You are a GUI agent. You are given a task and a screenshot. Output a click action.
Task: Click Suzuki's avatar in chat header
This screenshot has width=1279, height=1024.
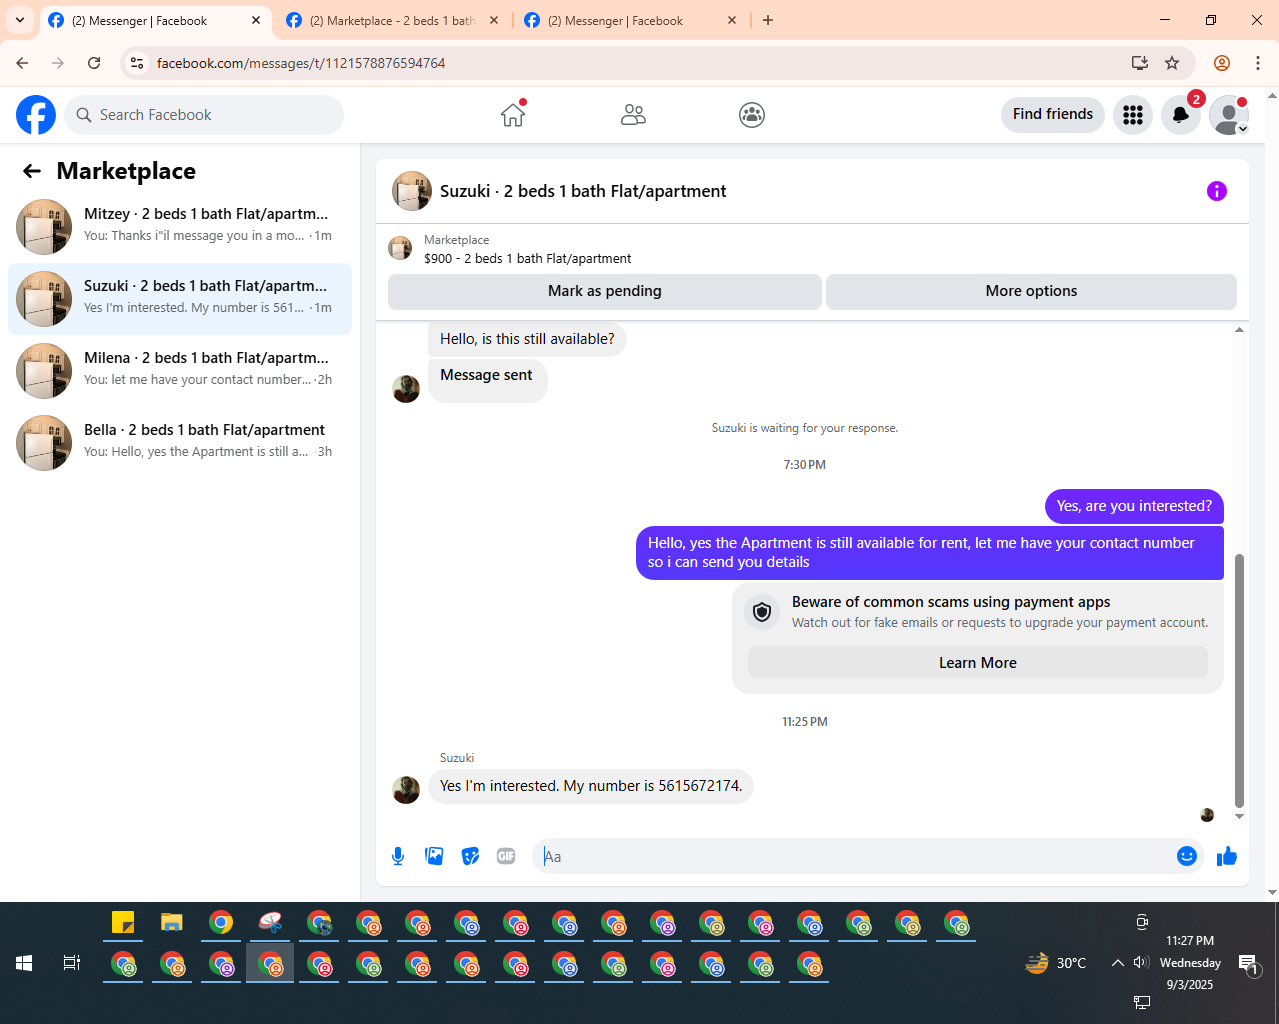click(x=412, y=191)
